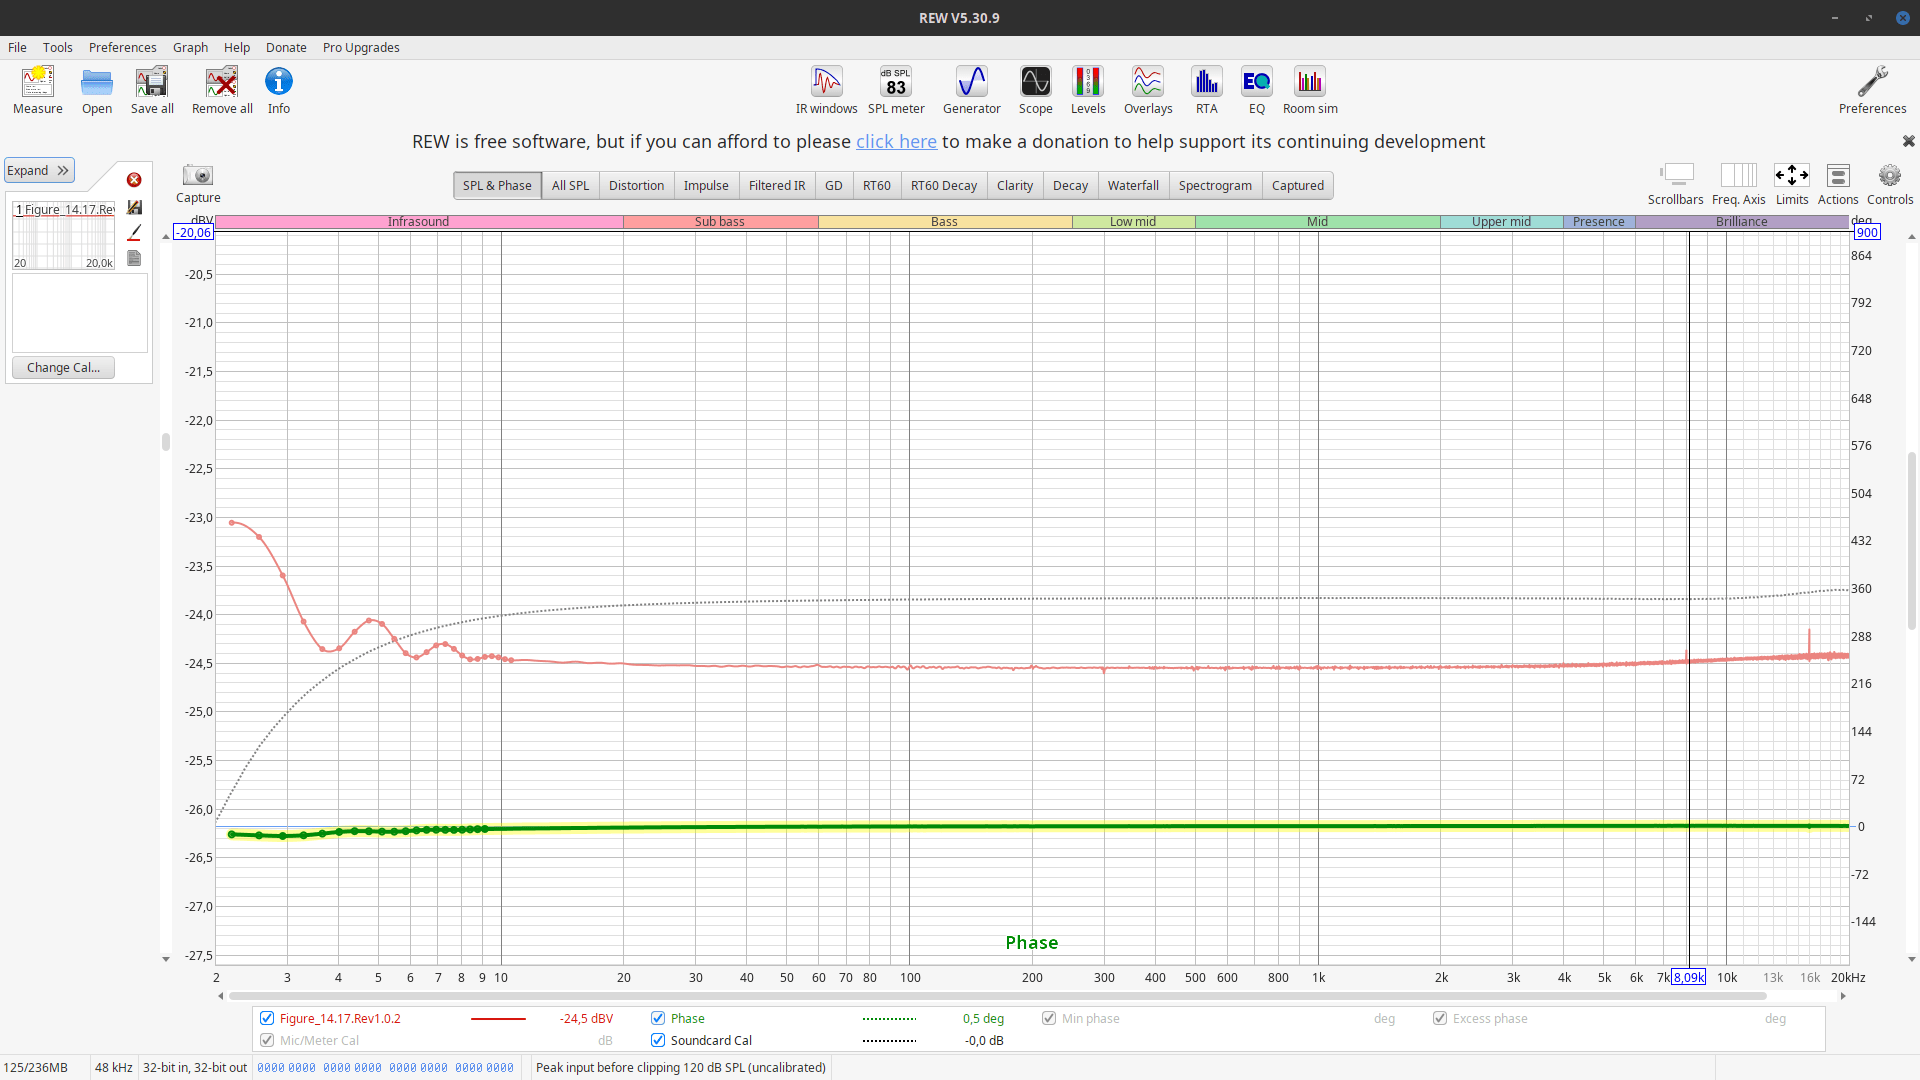The image size is (1920, 1080).
Task: Switch to the Distortion tab
Action: point(636,185)
